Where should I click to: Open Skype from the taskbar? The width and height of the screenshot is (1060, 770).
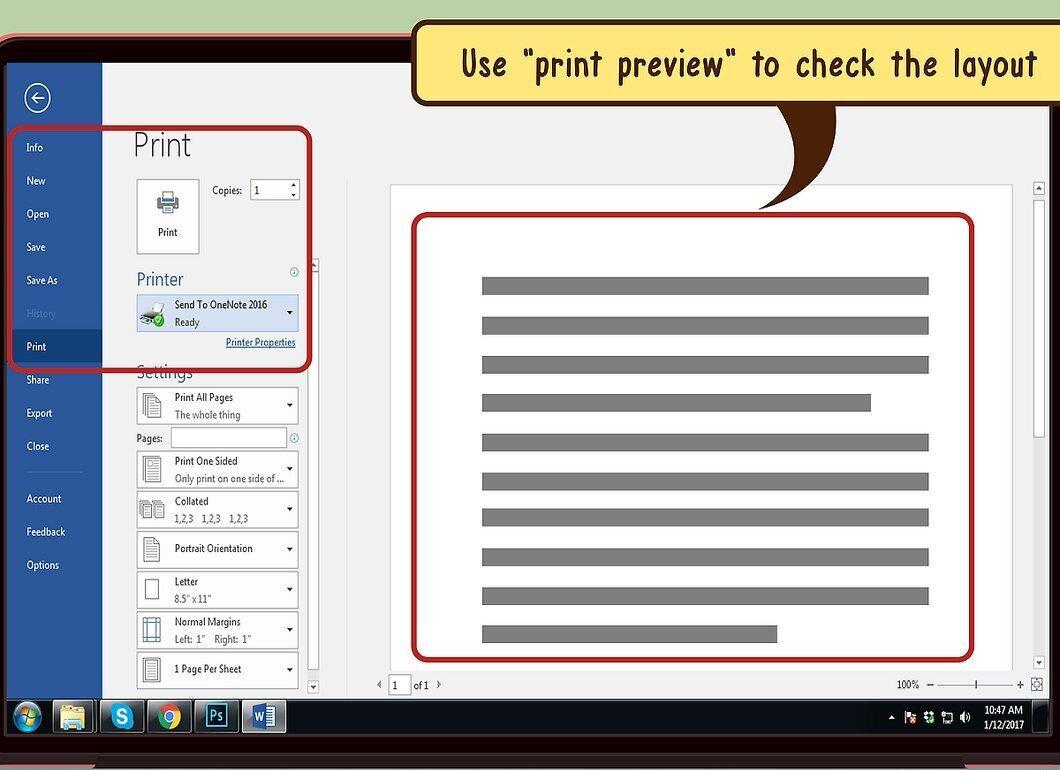pos(122,717)
